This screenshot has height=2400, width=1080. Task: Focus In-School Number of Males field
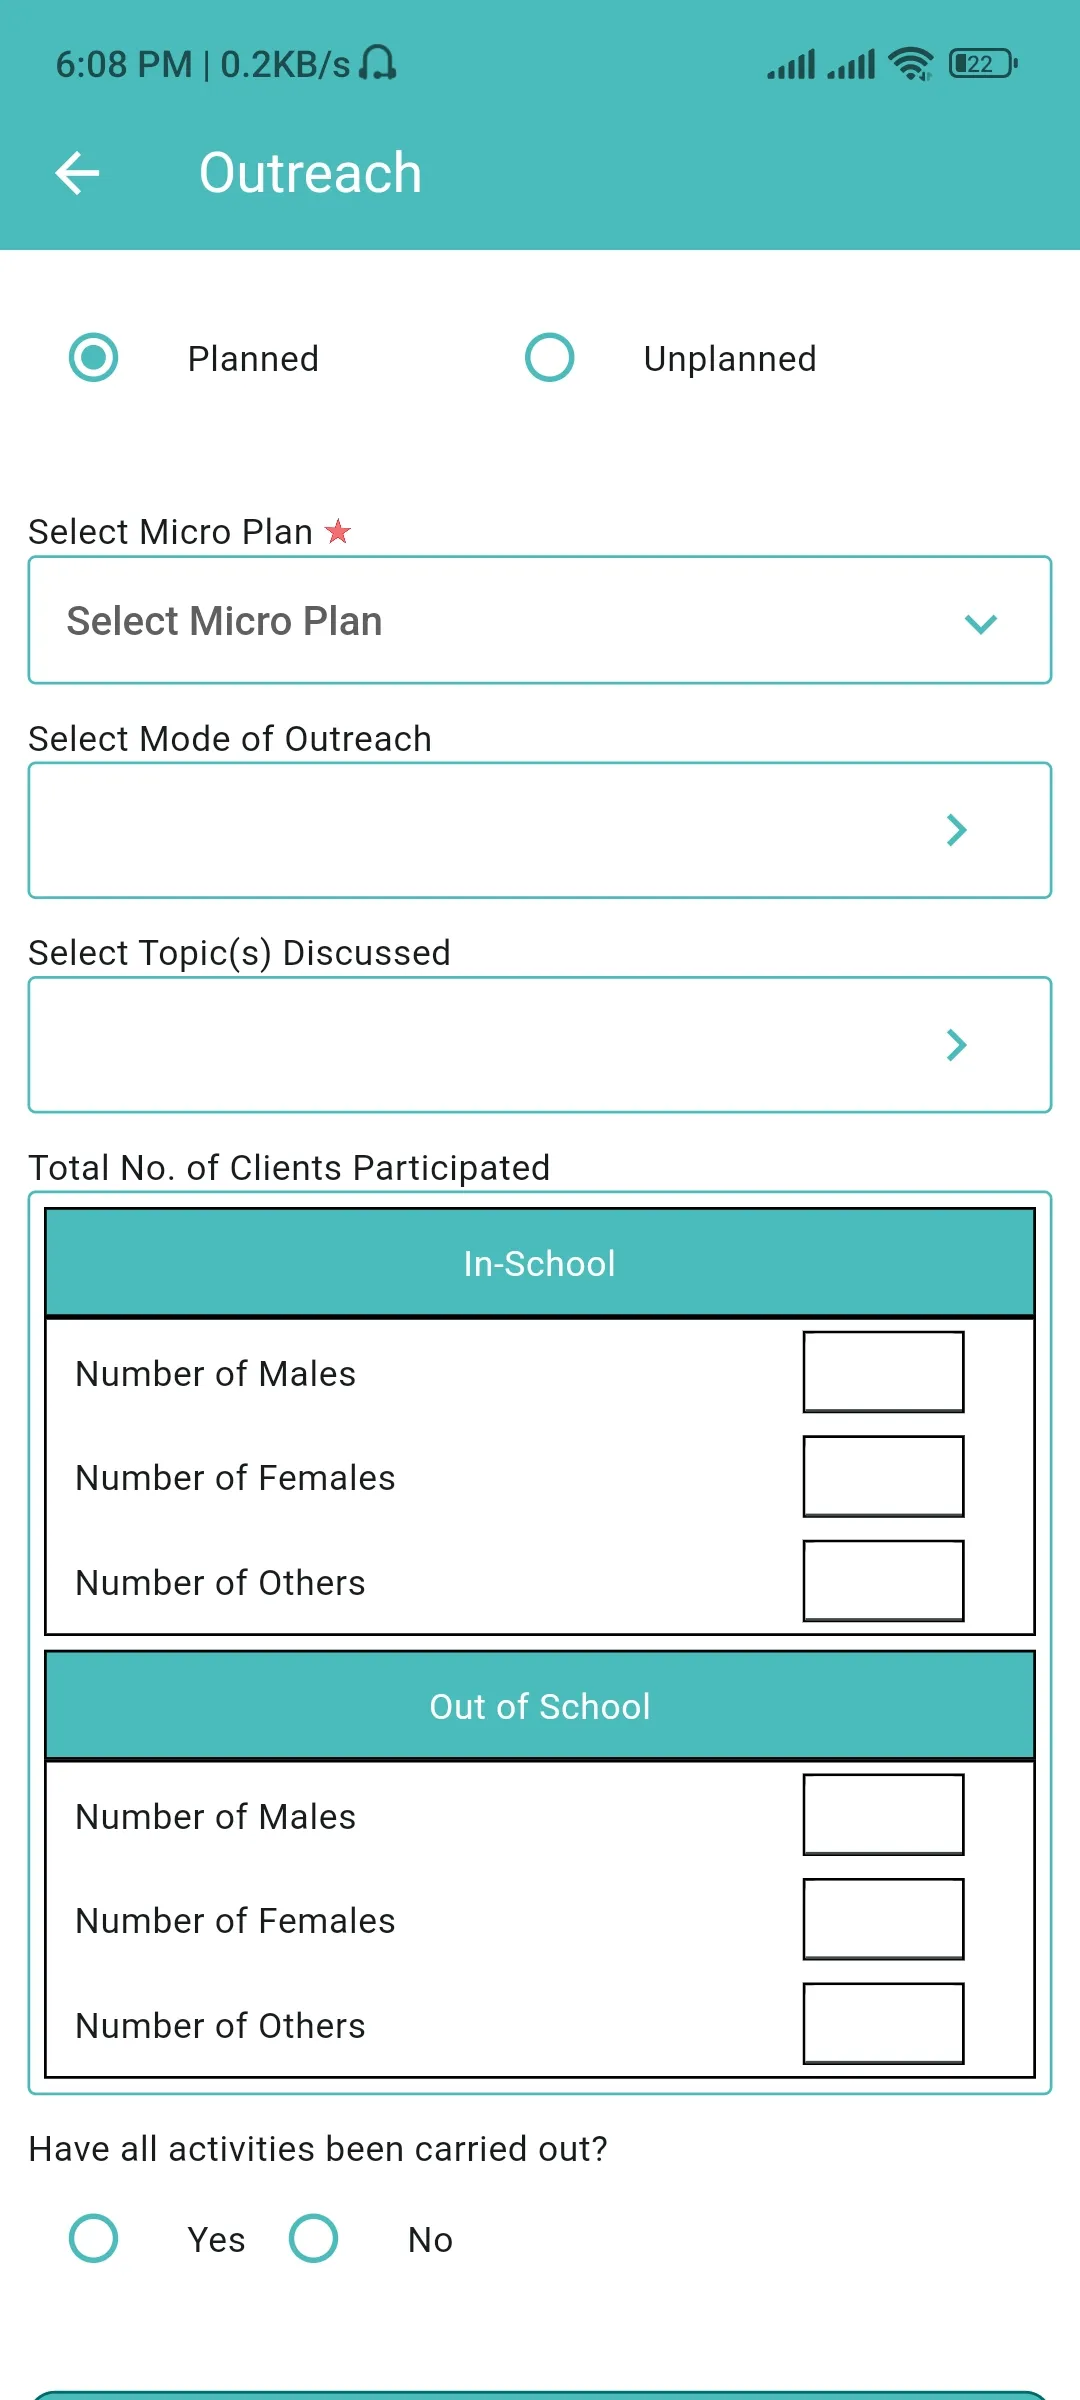pyautogui.click(x=883, y=1372)
